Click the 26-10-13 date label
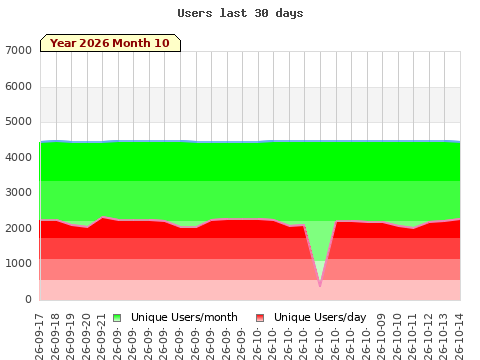This screenshot has width=480, height=360. (x=443, y=336)
